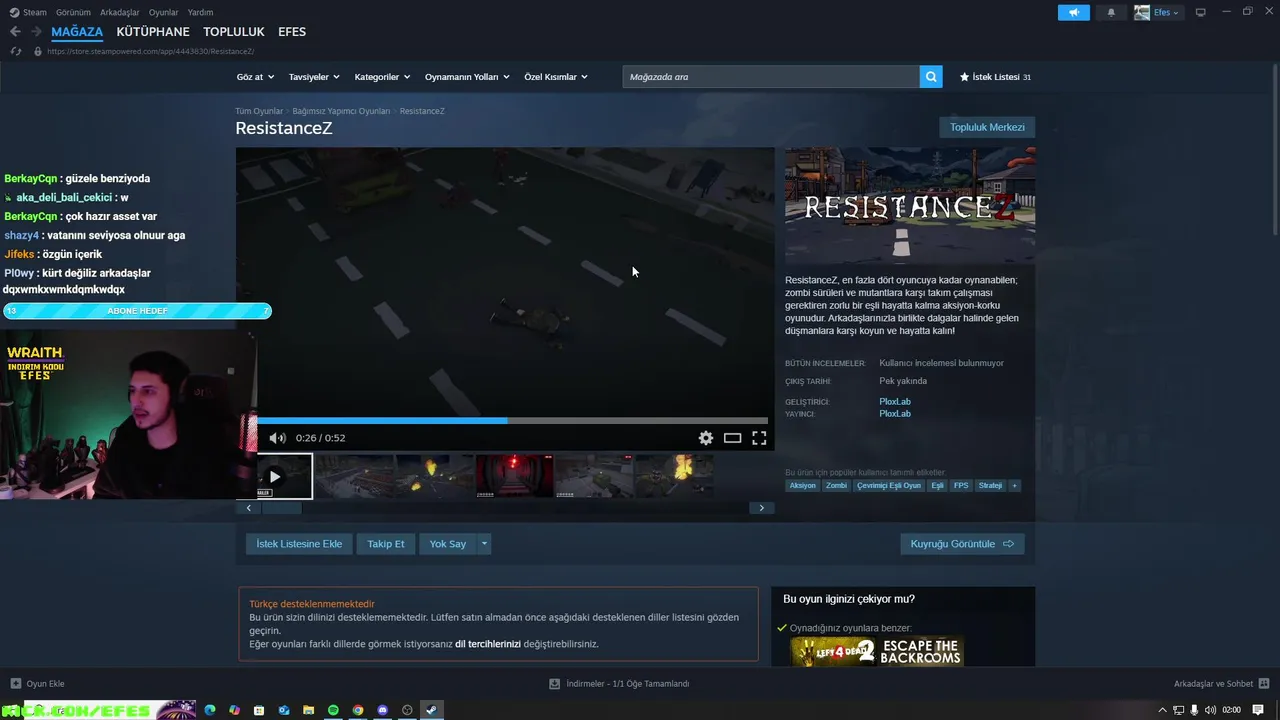Screen dimensions: 1280x720
Task: Click Kuyruğu Görüntüle button
Action: [962, 544]
